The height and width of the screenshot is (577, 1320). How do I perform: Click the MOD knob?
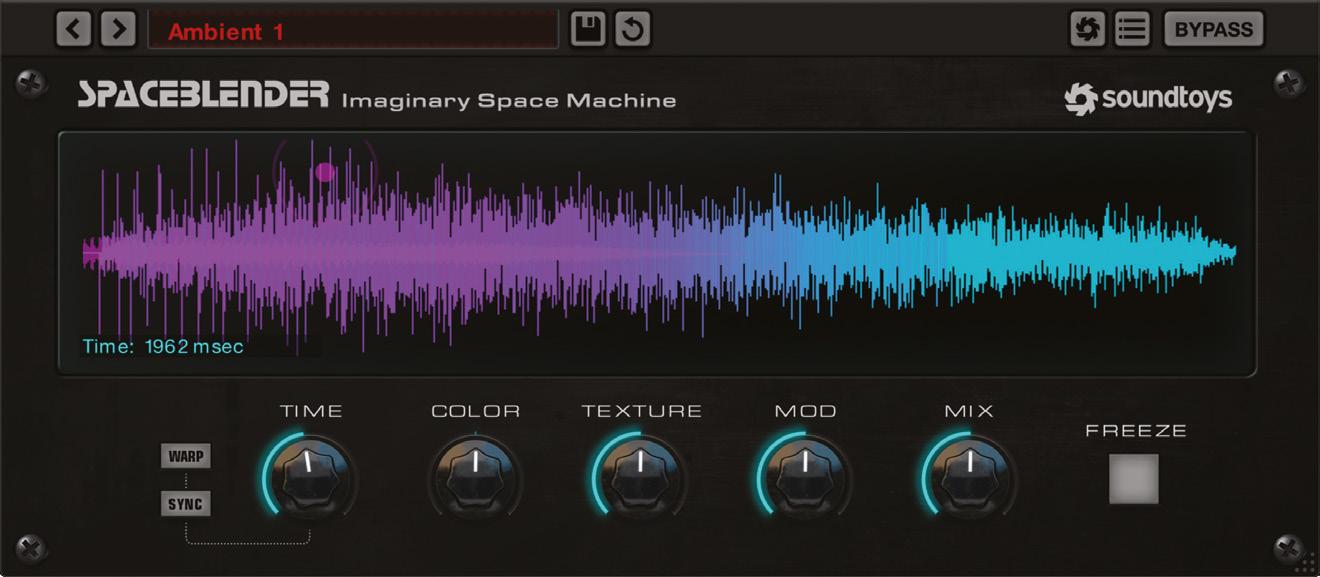click(x=804, y=477)
